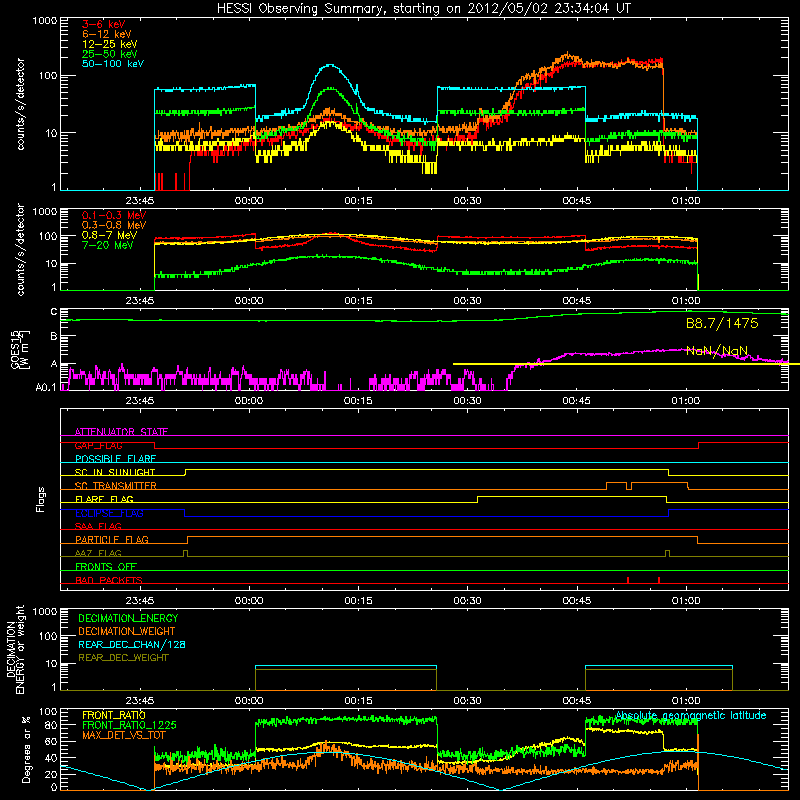Screen dimensions: 800x800
Task: Click the DECIMATION_ENERGY legend label
Action: click(x=128, y=618)
